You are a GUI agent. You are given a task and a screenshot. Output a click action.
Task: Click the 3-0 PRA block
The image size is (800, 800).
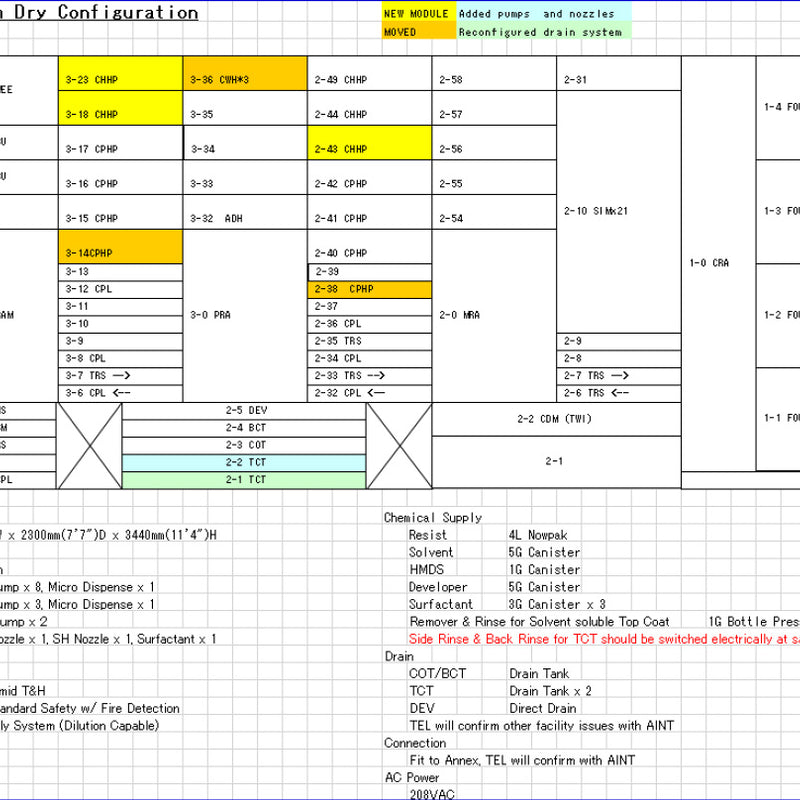[x=245, y=315]
